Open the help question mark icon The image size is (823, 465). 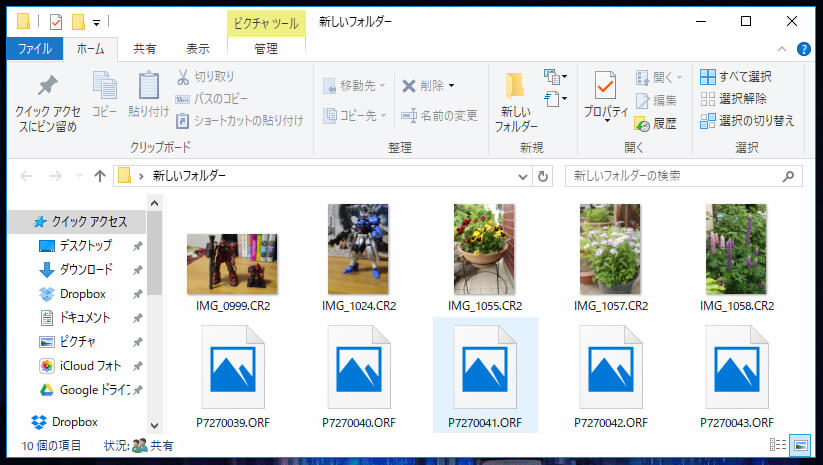804,49
